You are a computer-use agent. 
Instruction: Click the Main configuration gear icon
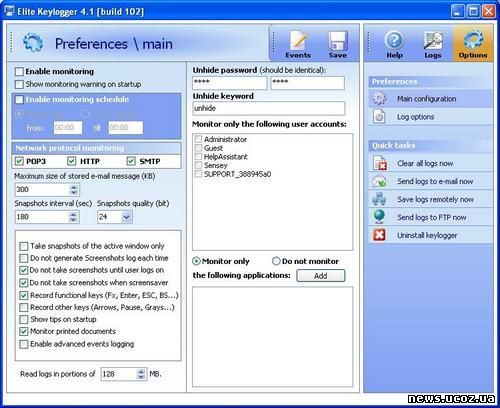pos(379,99)
